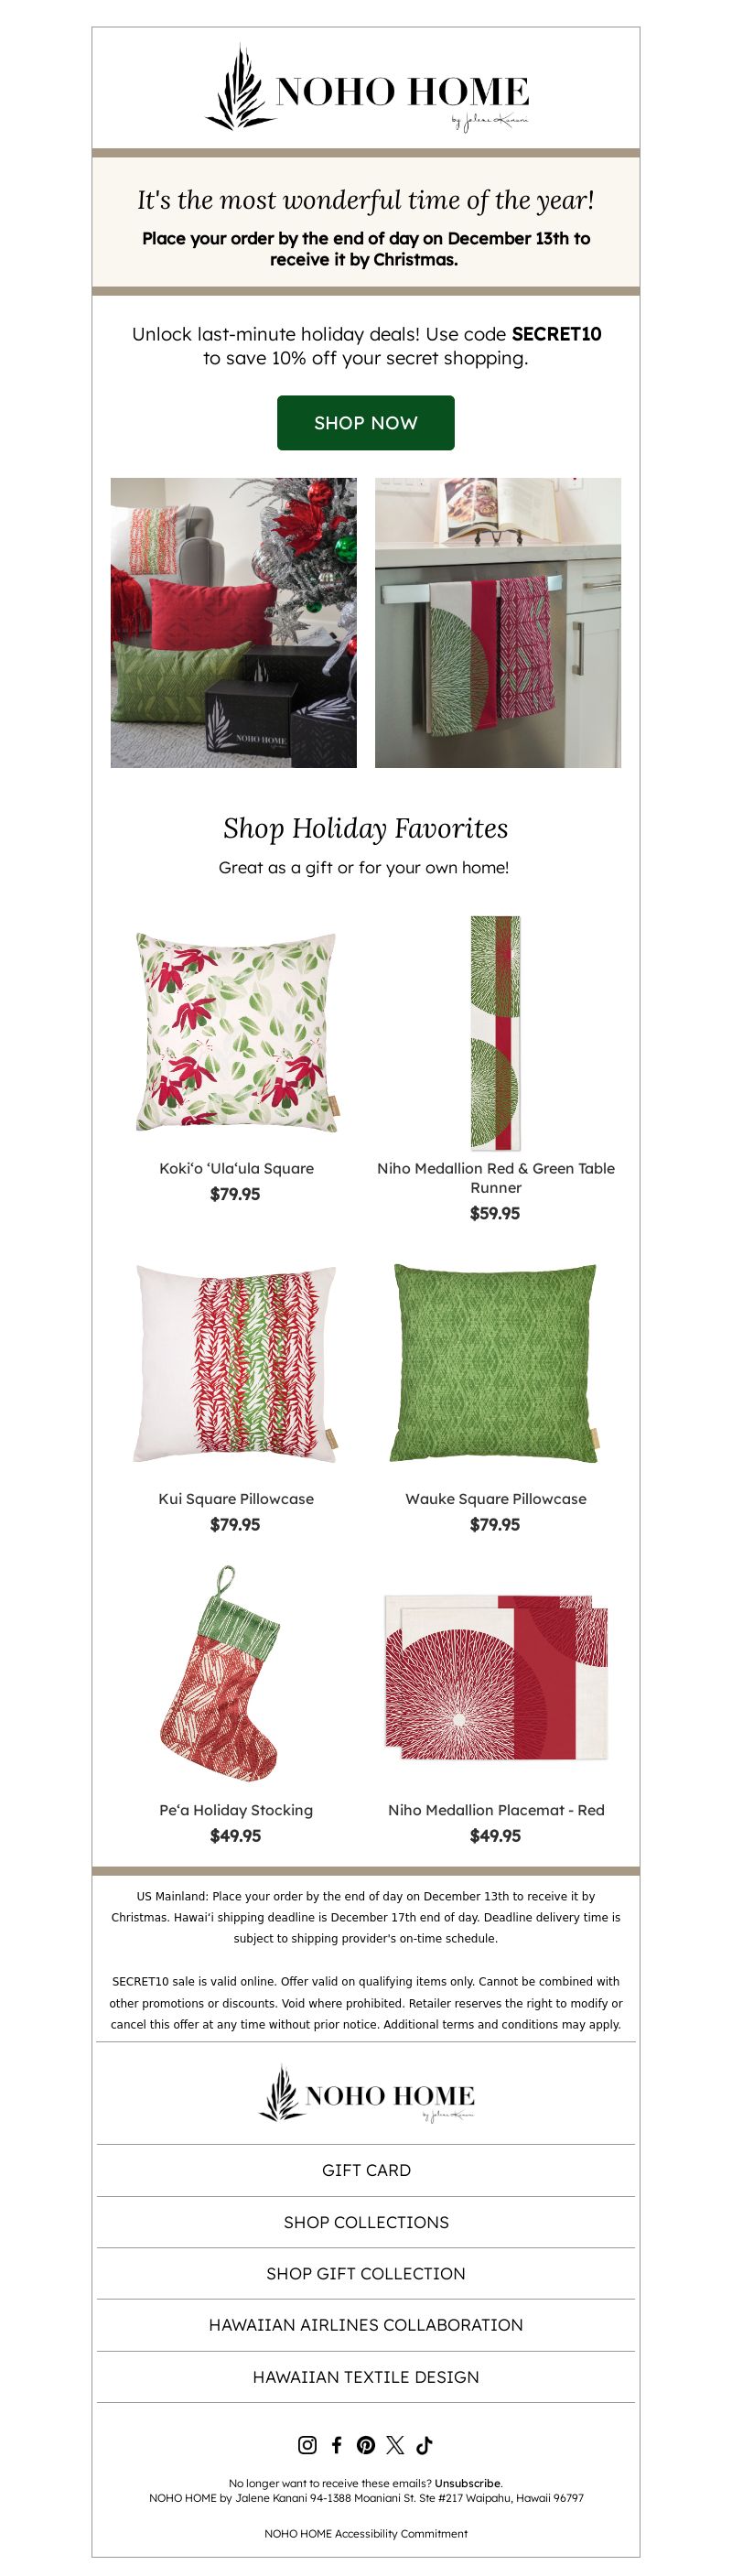Image resolution: width=732 pixels, height=2576 pixels.
Task: Open SHOP GIFT COLLECTION footer link
Action: click(366, 2273)
